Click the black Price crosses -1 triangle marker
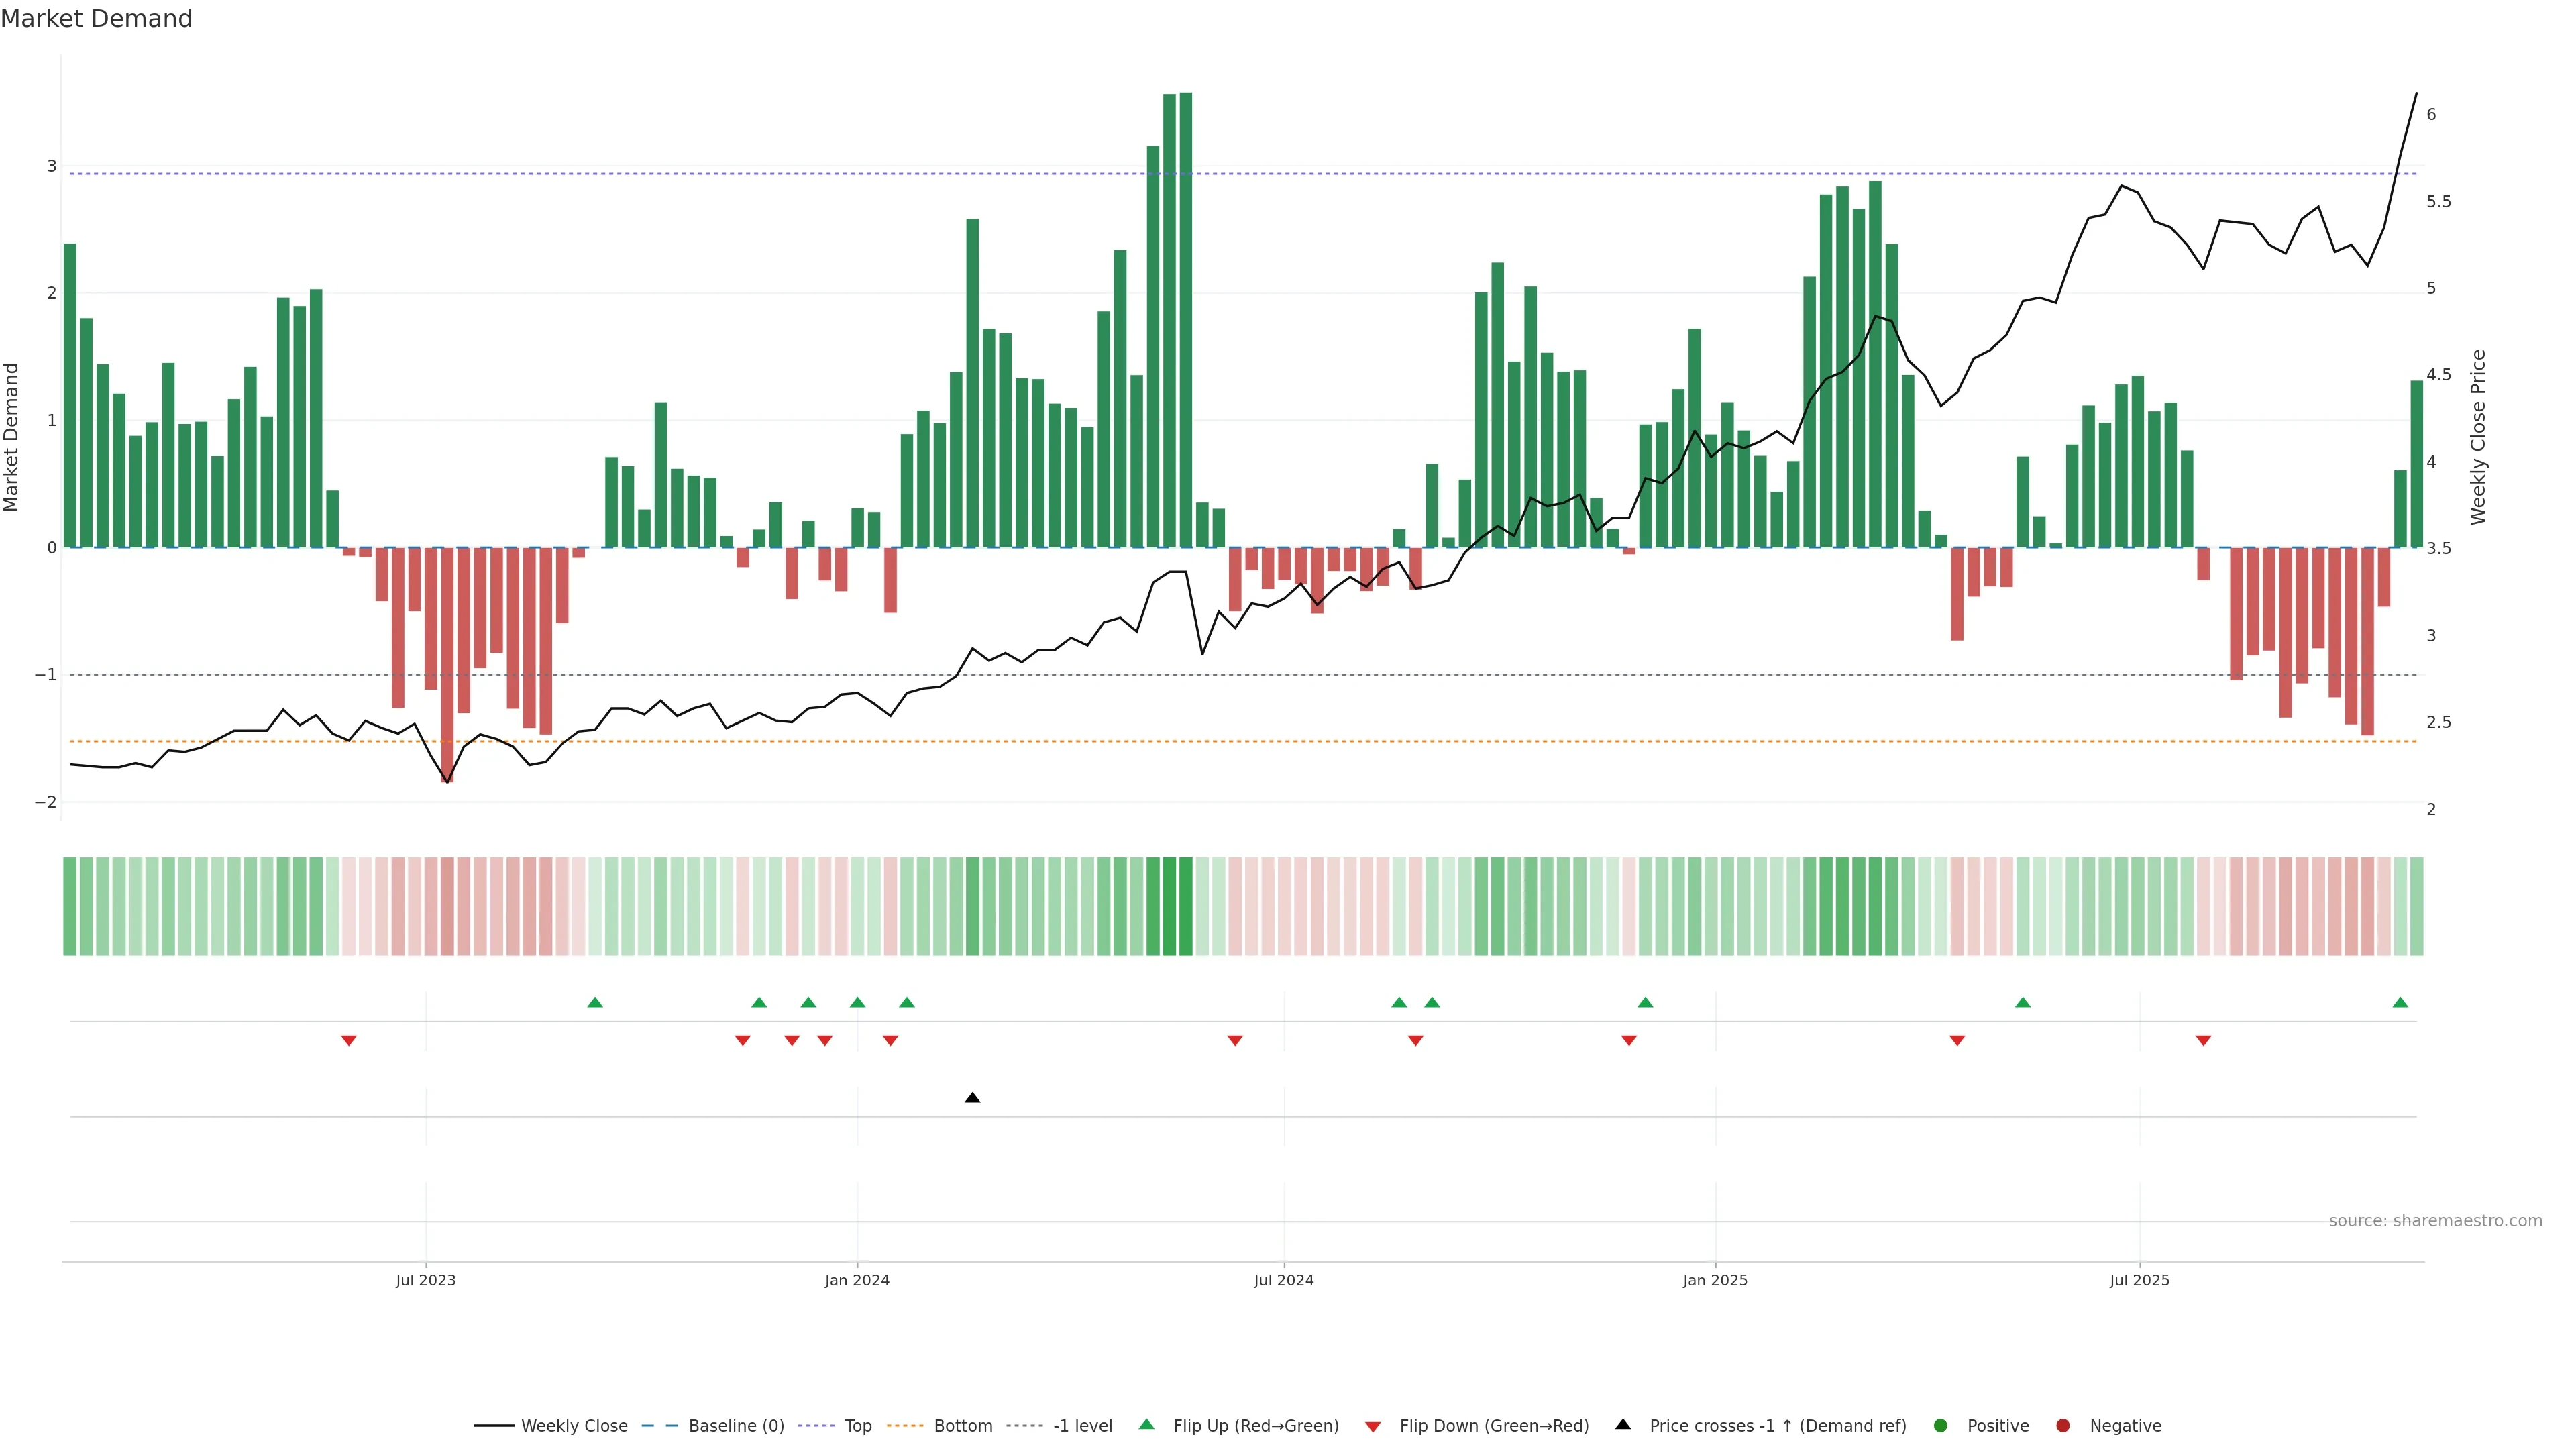This screenshot has width=2576, height=1449. (x=972, y=1098)
